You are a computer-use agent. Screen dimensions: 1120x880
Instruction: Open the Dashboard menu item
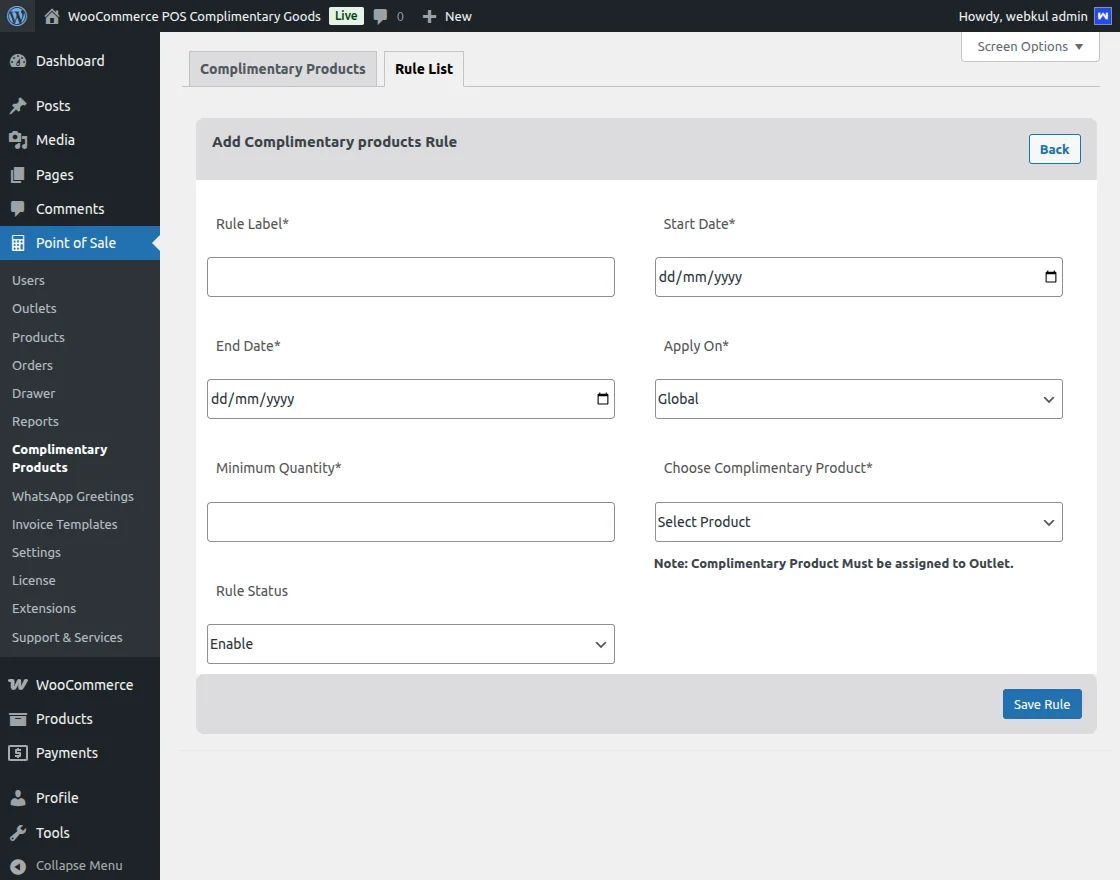point(70,61)
